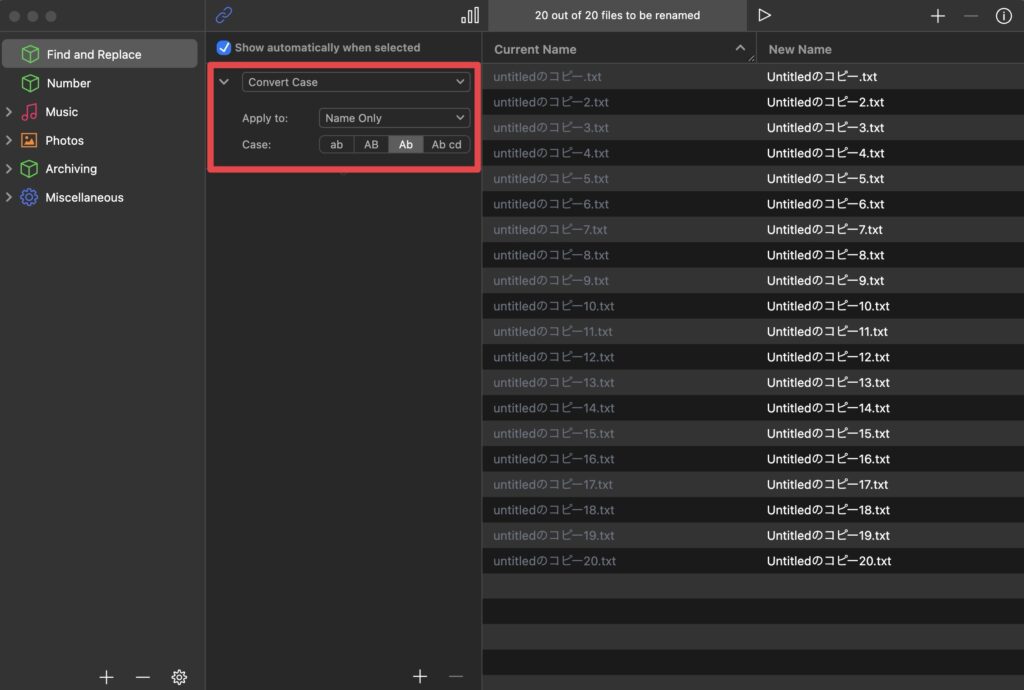Screen dimensions: 1024x690
Task: Open the Convert Case action dropdown
Action: 356,82
